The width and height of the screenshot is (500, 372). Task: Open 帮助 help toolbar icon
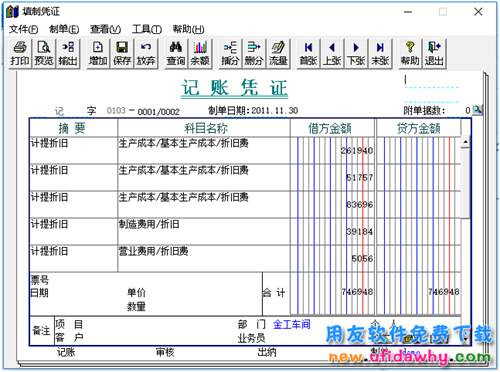pos(410,54)
